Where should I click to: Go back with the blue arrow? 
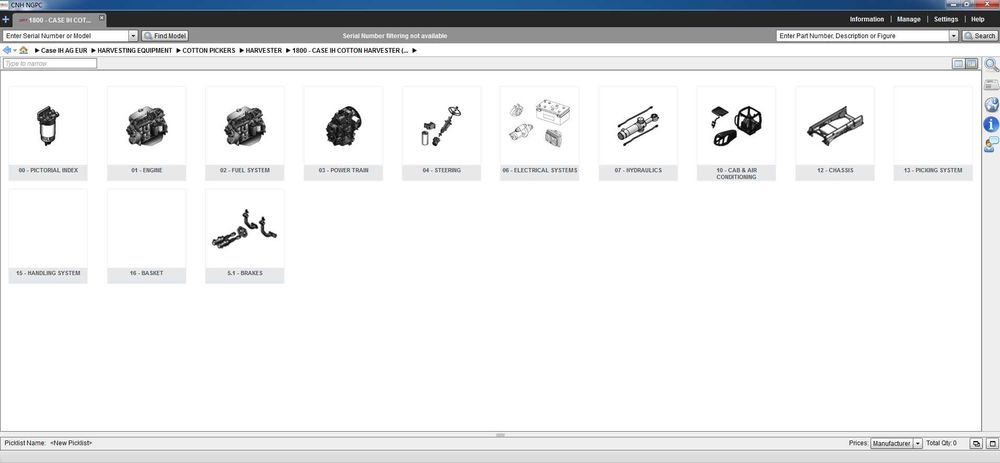tap(6, 50)
